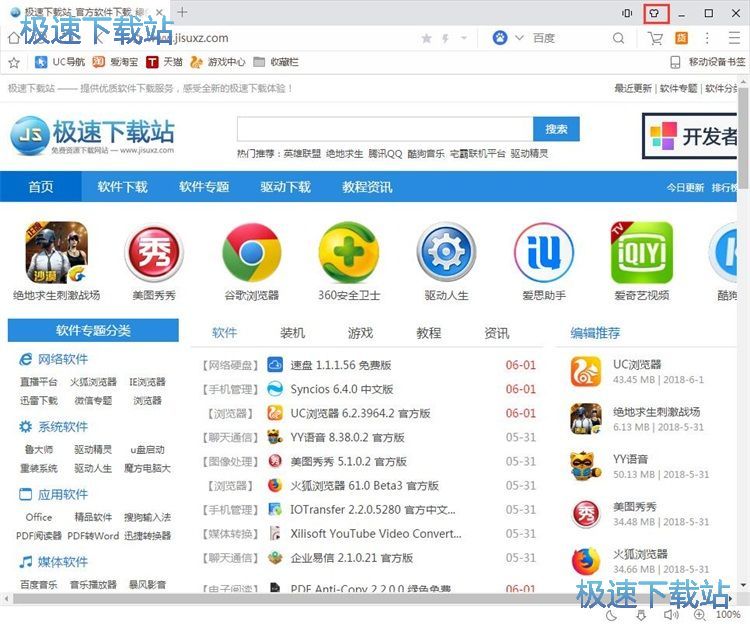This screenshot has height=624, width=750.
Task: Open 谷歌浏览器 Chrome icon
Action: 252,252
